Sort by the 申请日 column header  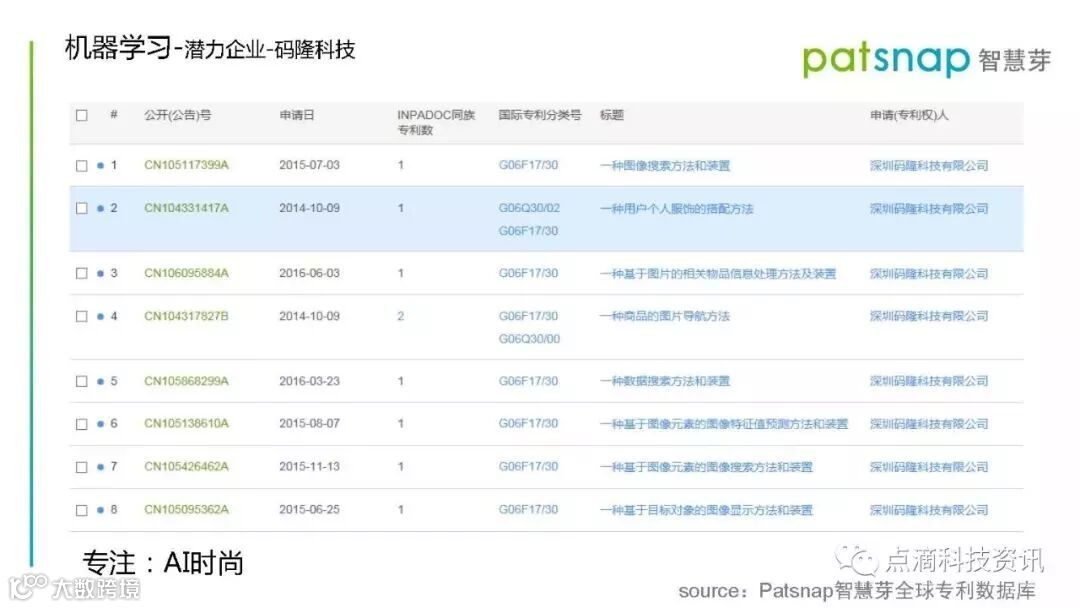(297, 115)
